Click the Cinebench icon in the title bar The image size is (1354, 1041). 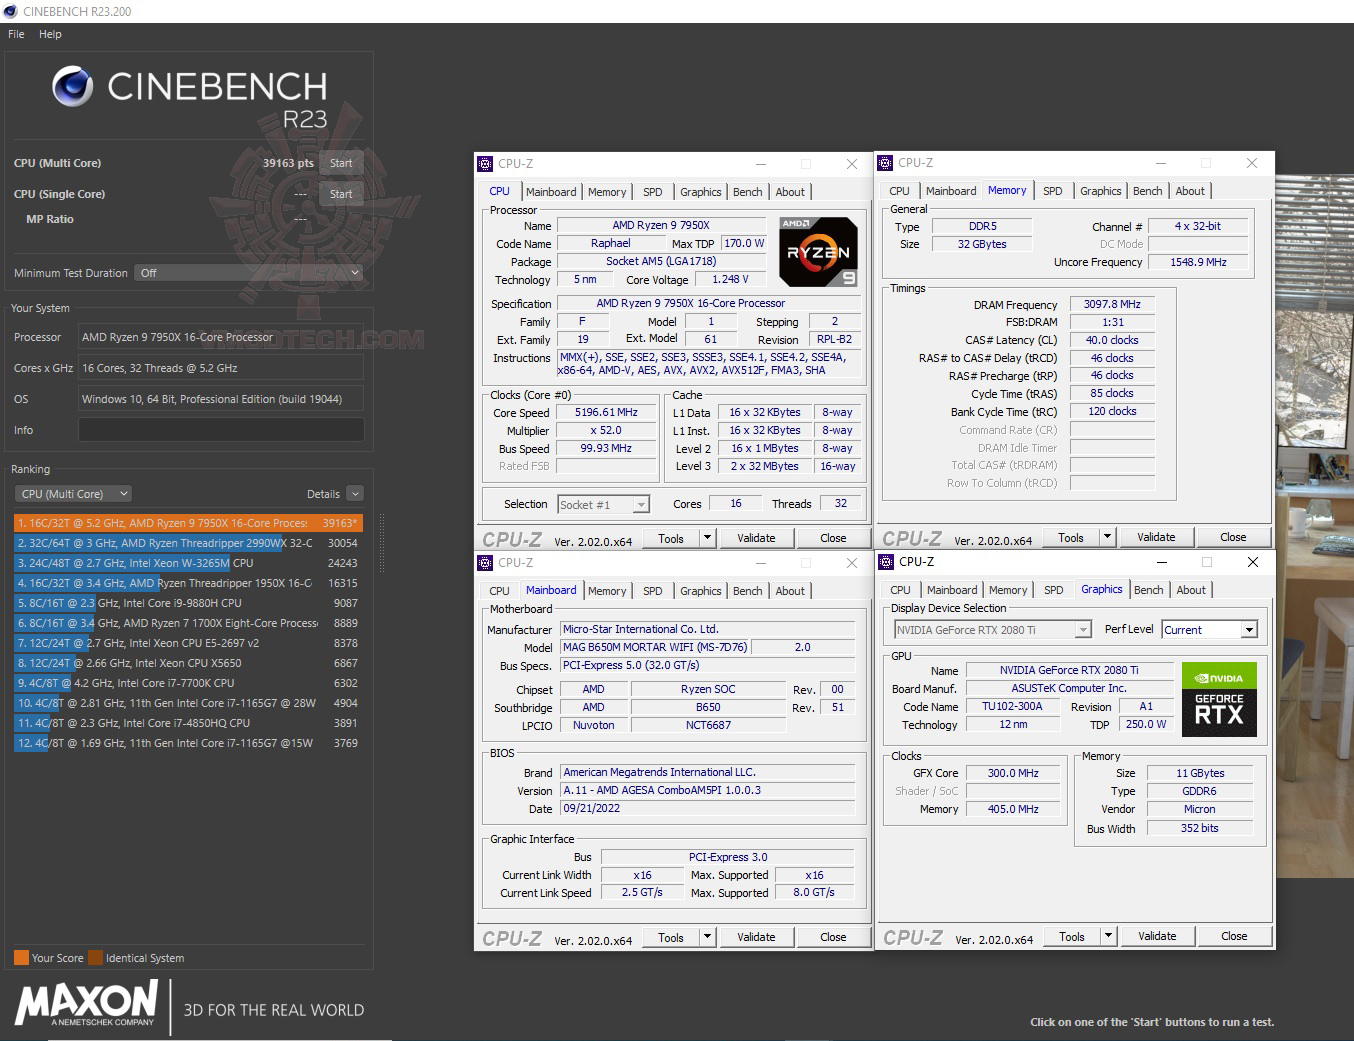[10, 10]
